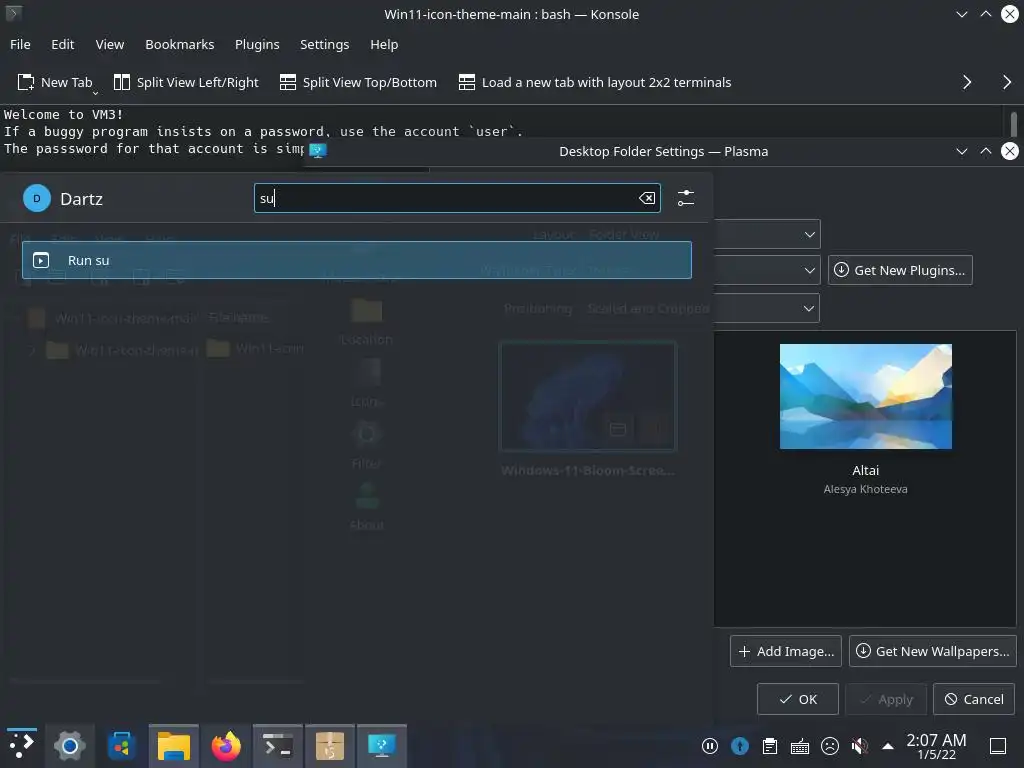Click the sad face notification tray icon
This screenshot has width=1024, height=768.
830,746
